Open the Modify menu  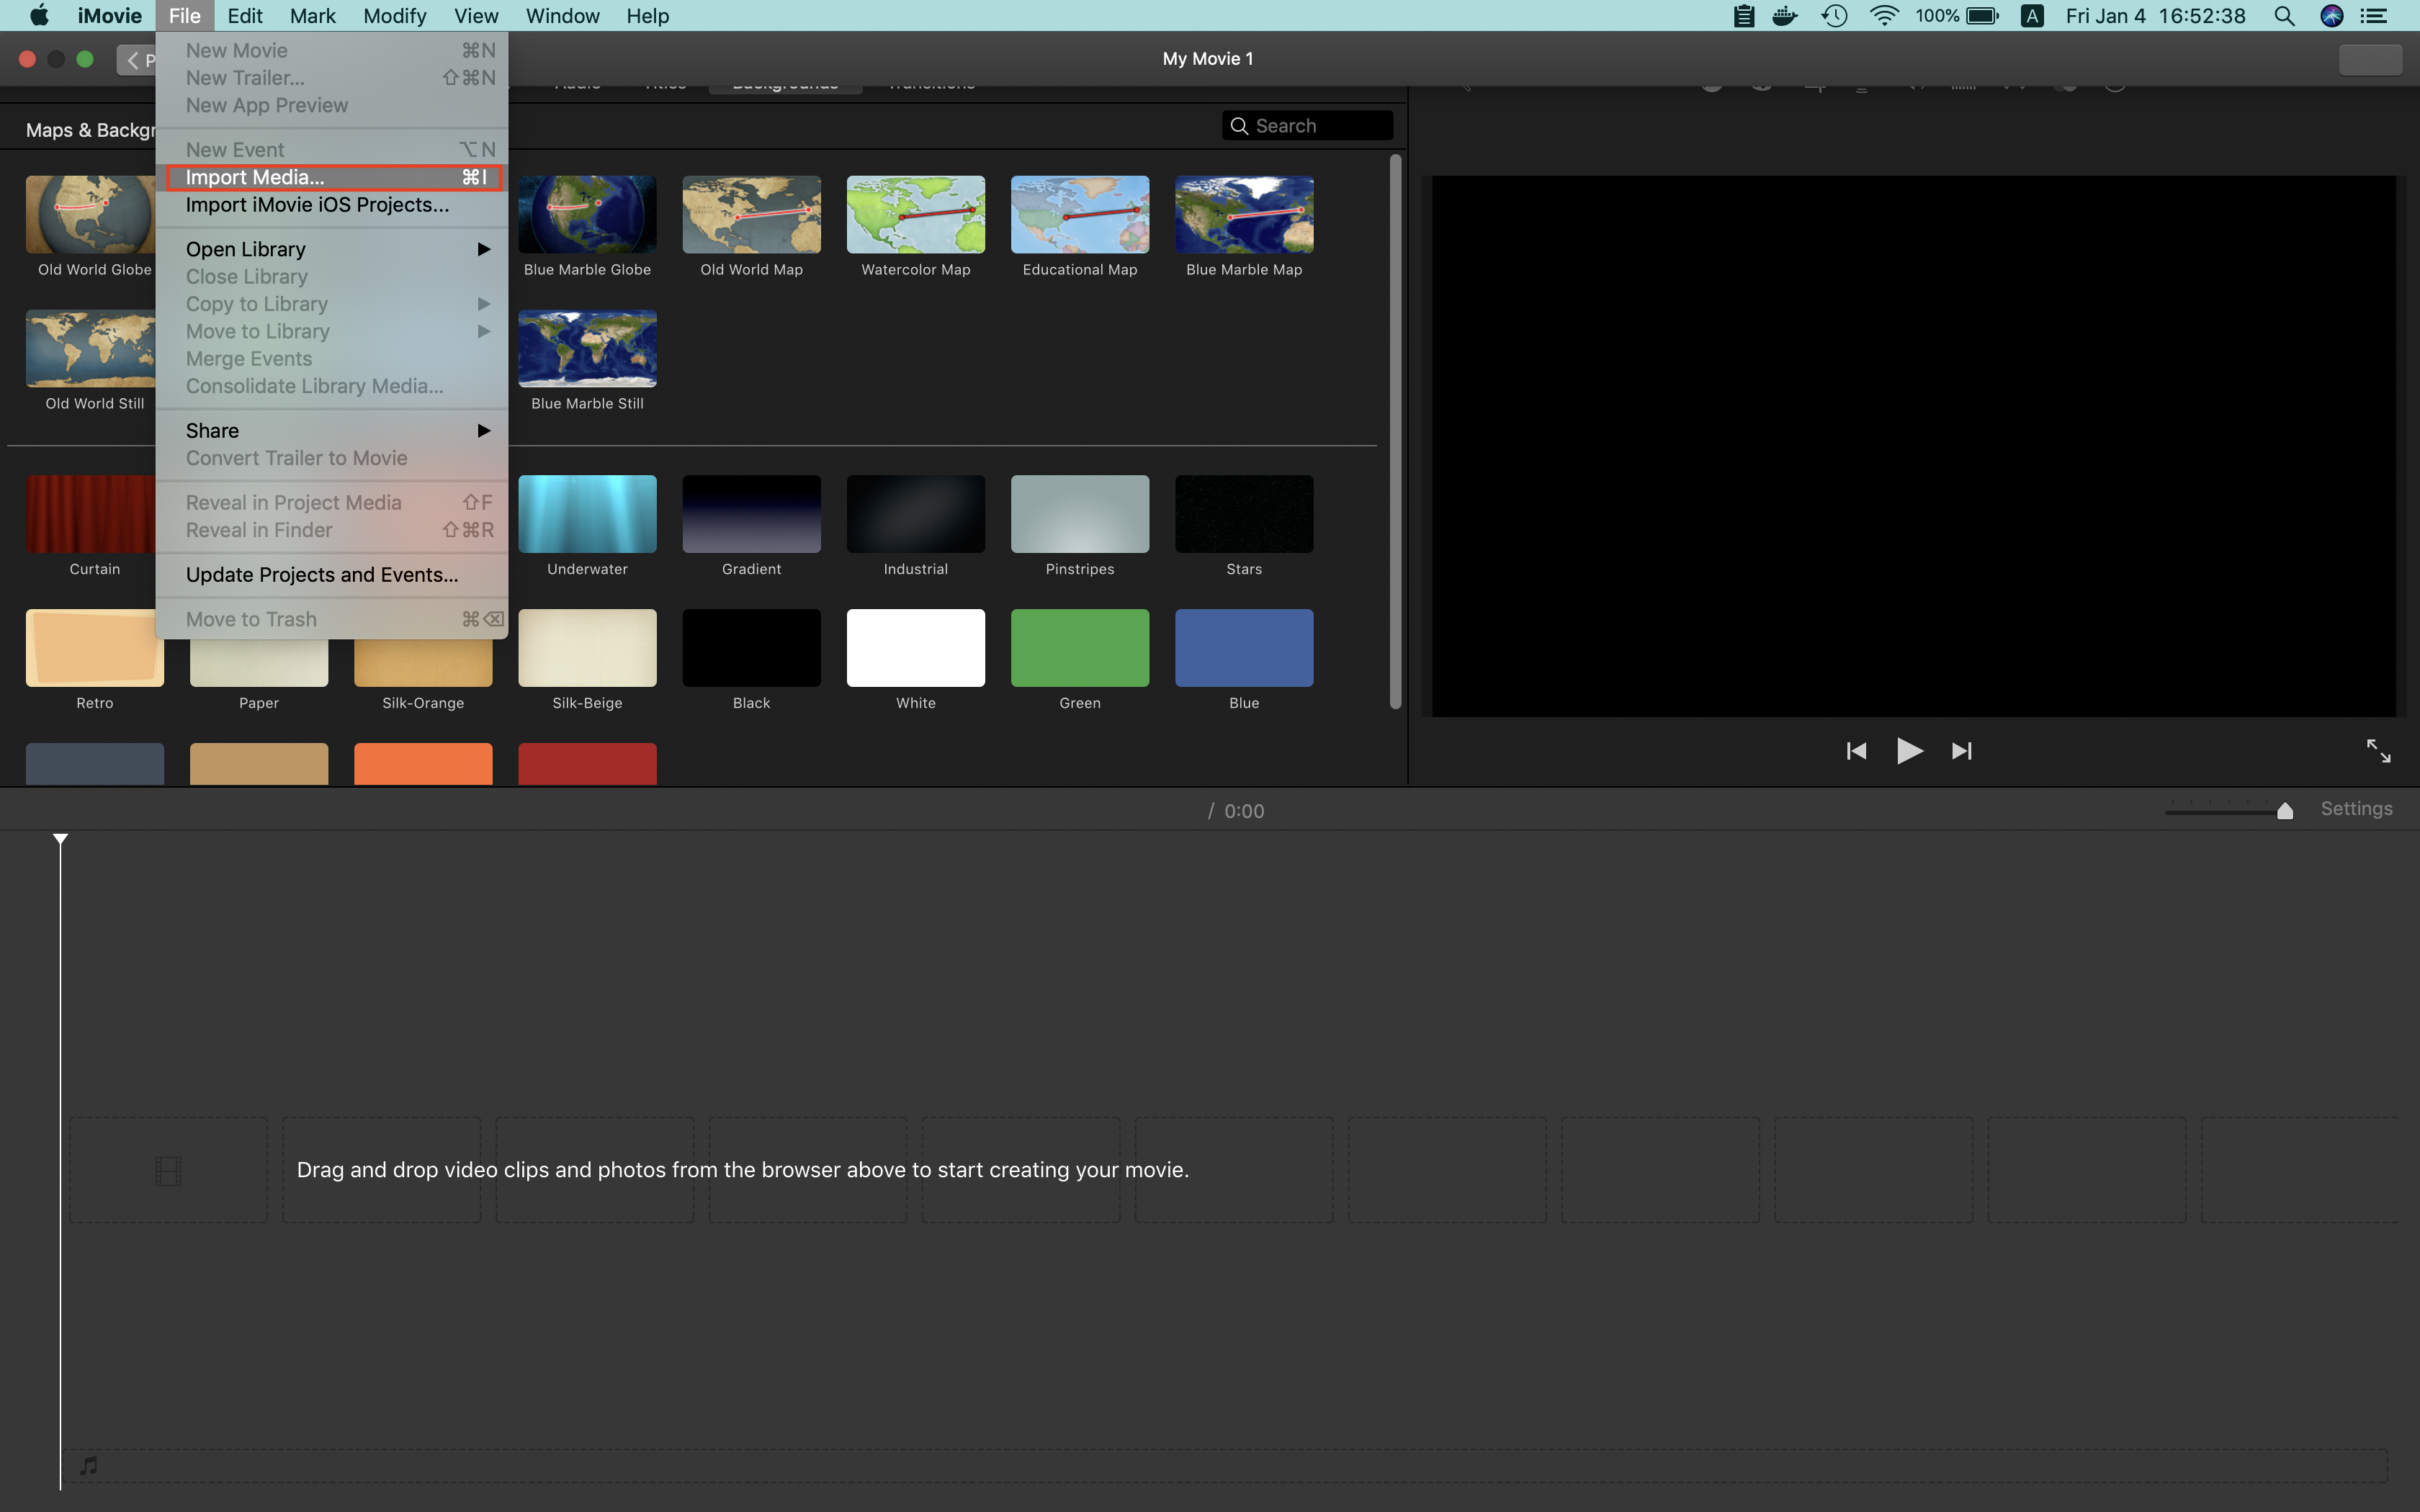coord(394,16)
